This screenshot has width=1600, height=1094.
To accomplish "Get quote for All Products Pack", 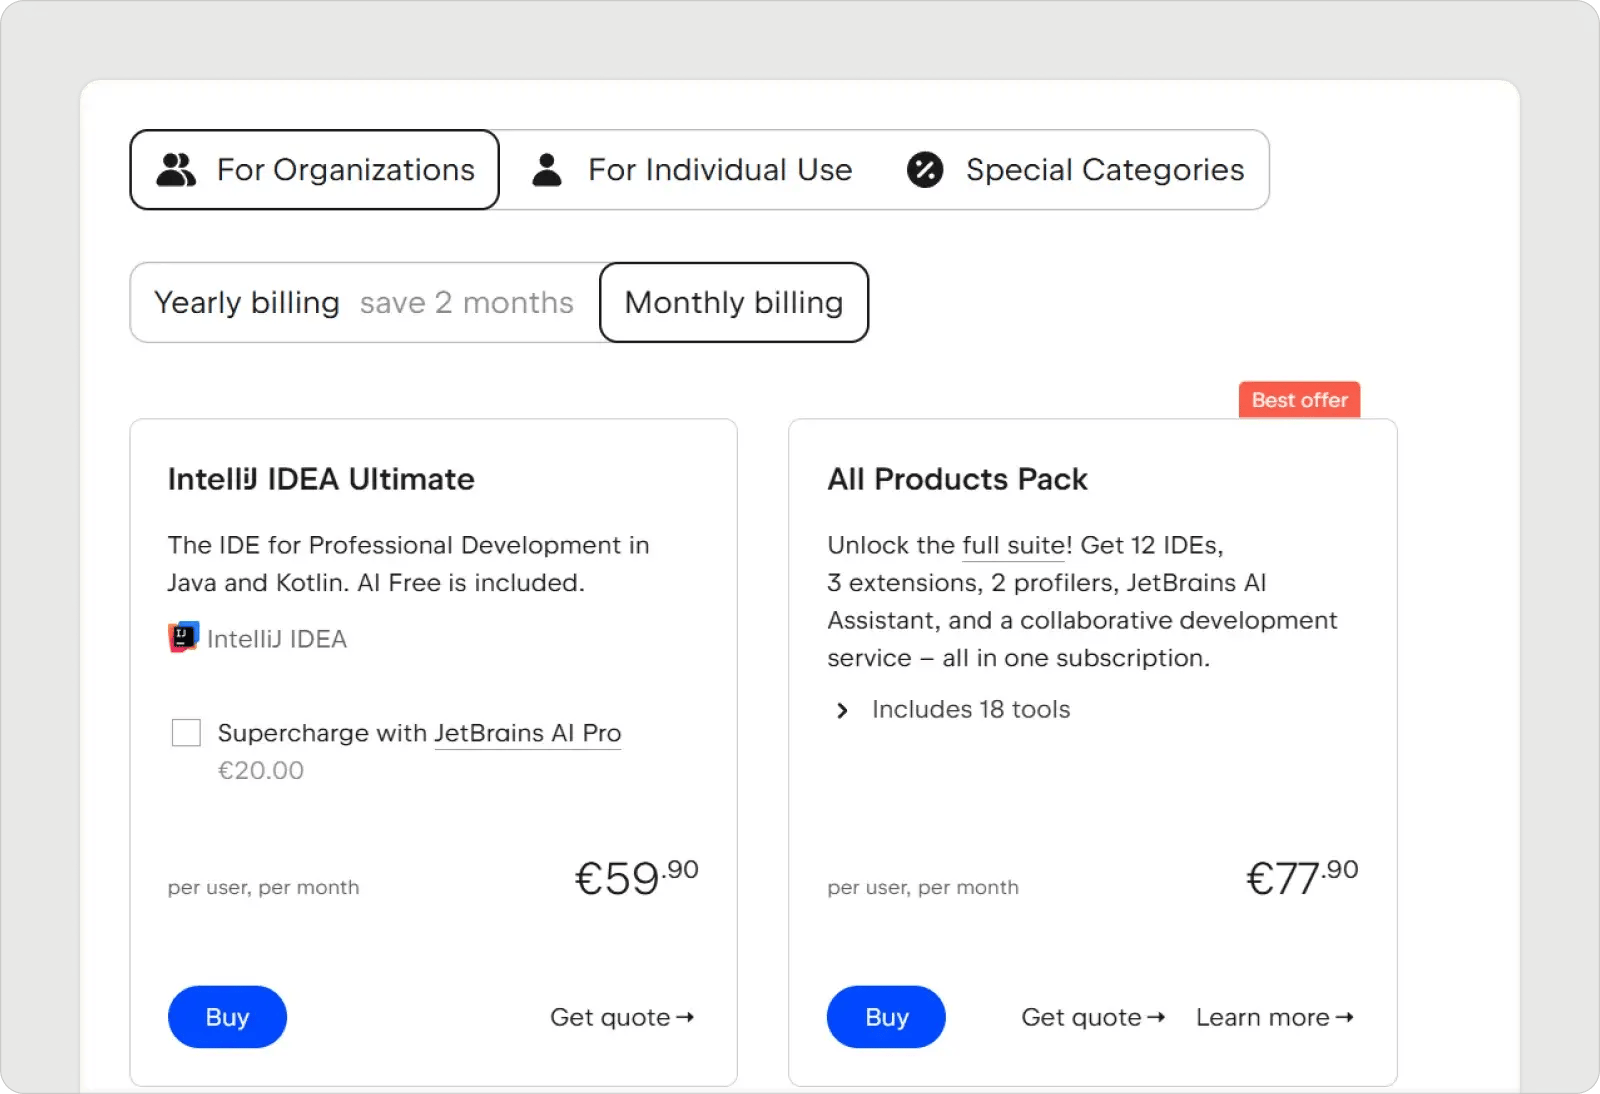I will coord(1093,1017).
